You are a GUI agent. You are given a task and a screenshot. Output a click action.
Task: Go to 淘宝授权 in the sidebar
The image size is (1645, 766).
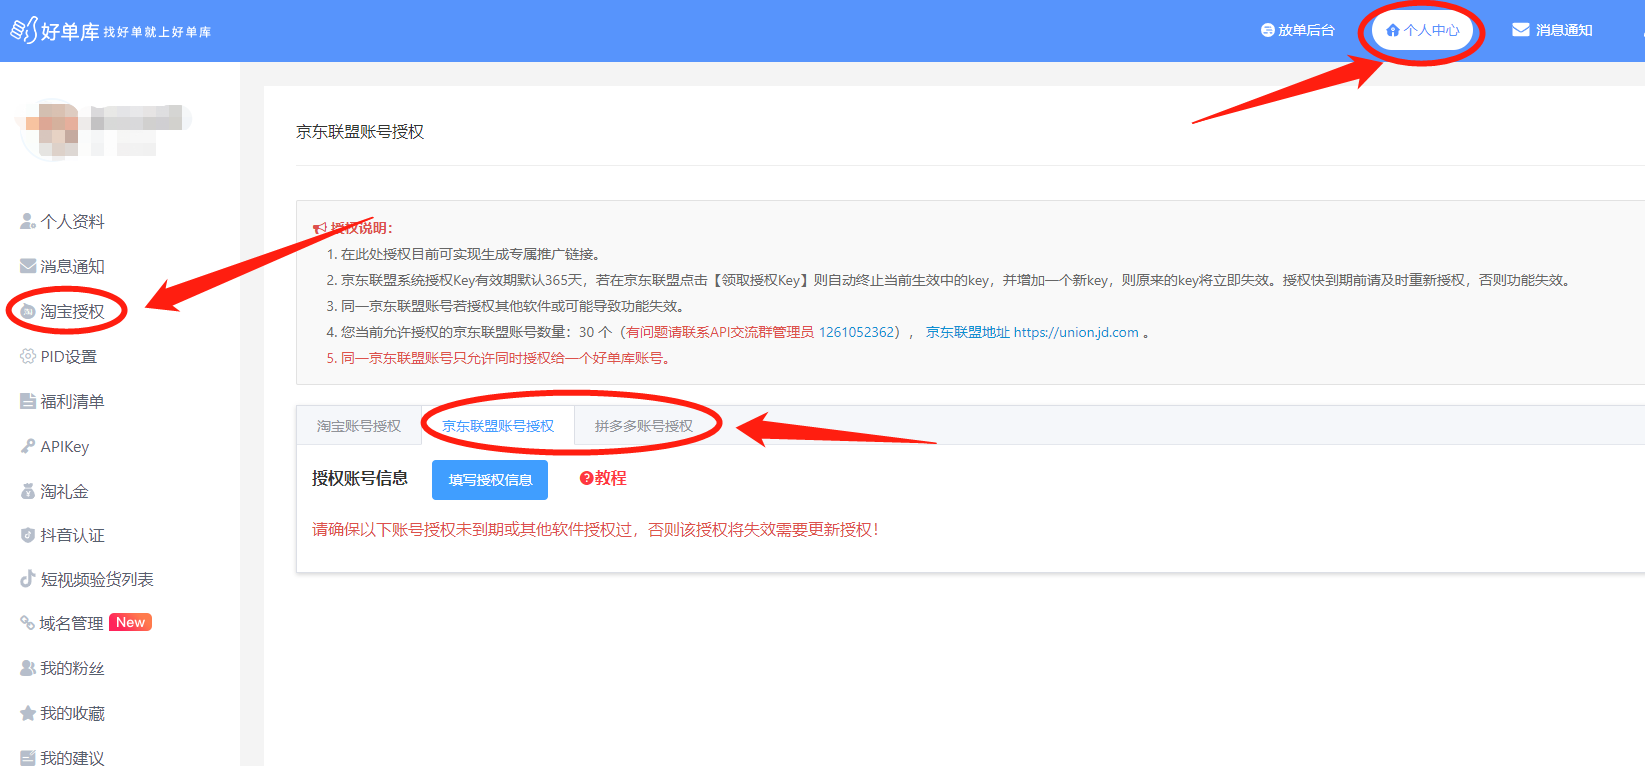click(72, 311)
